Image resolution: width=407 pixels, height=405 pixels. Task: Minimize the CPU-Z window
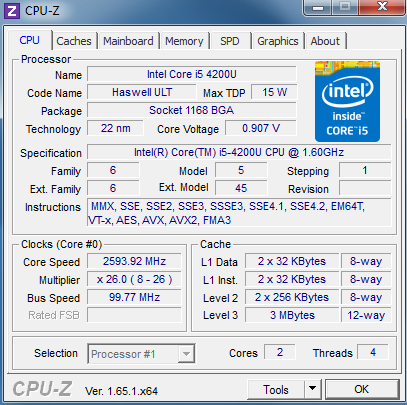319,7
